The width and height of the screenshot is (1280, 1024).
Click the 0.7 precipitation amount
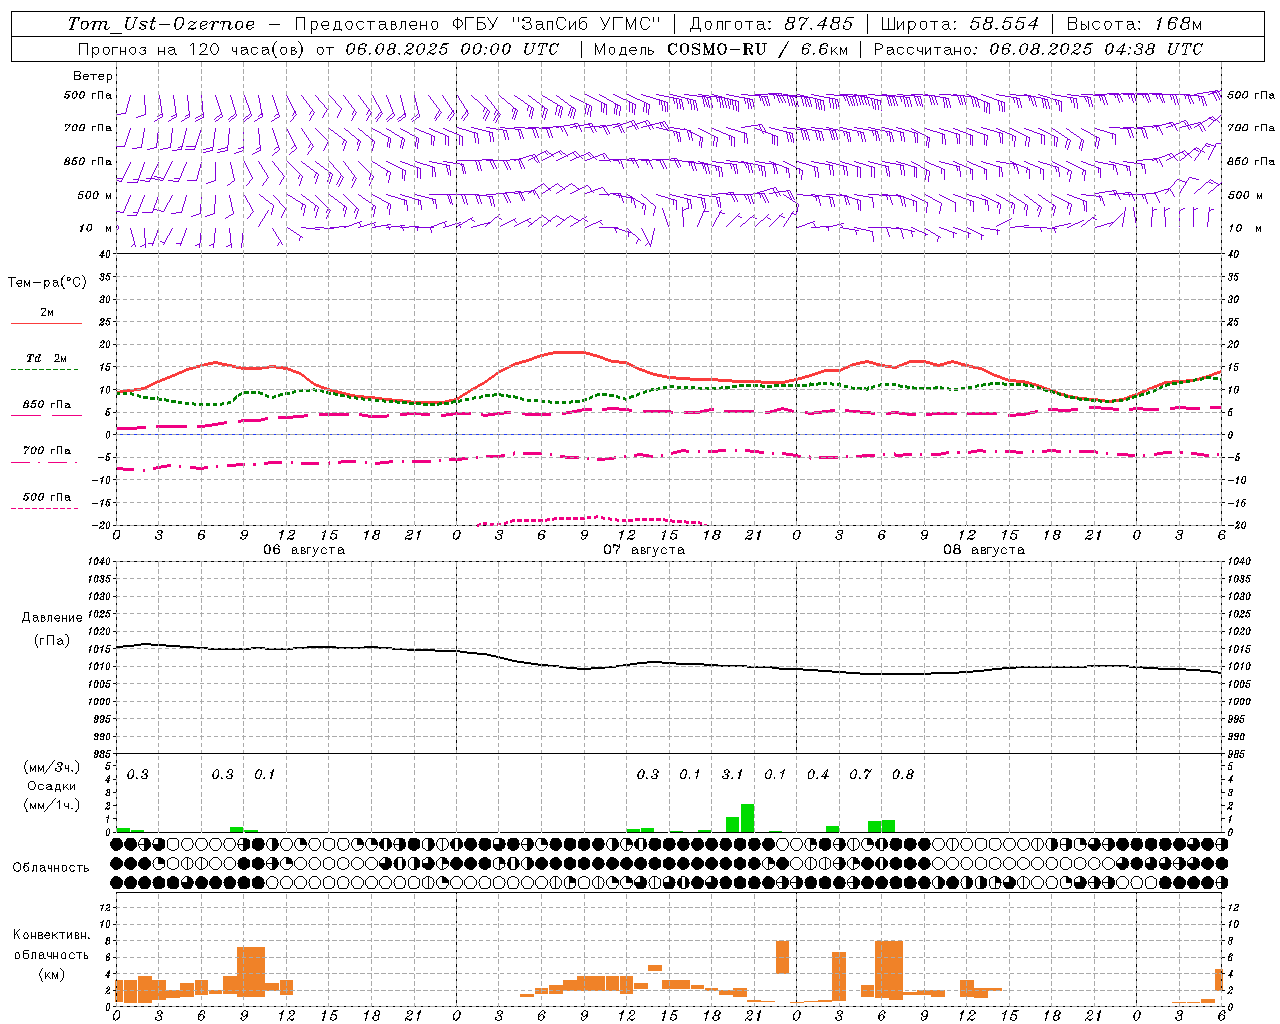pos(860,774)
